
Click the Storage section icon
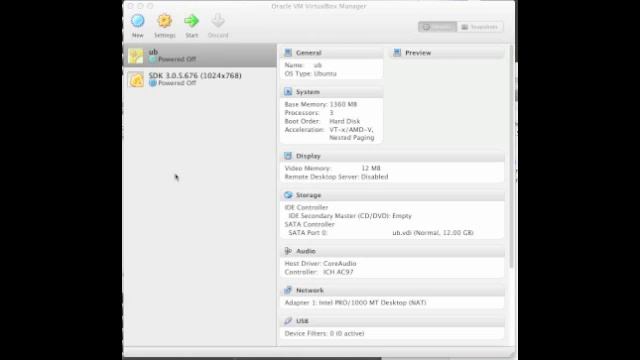(x=288, y=195)
